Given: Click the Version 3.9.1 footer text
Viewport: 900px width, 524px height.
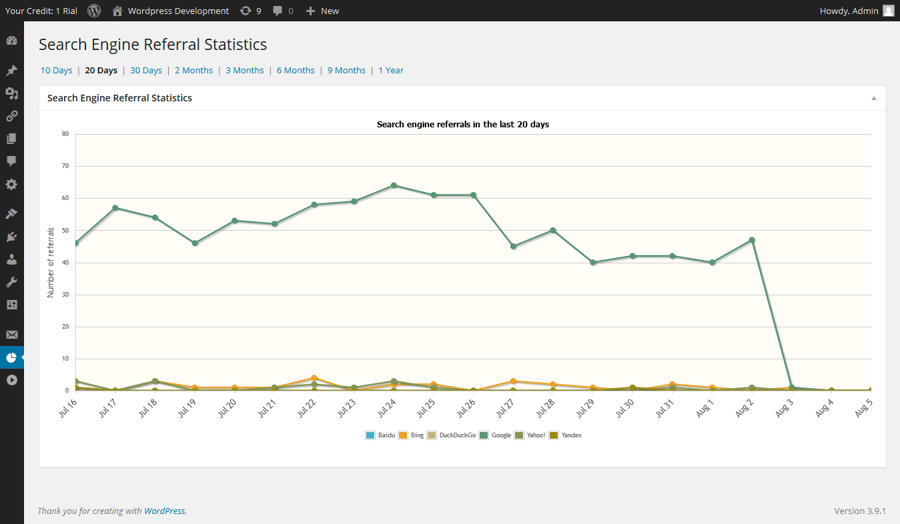Looking at the screenshot, I should [860, 511].
